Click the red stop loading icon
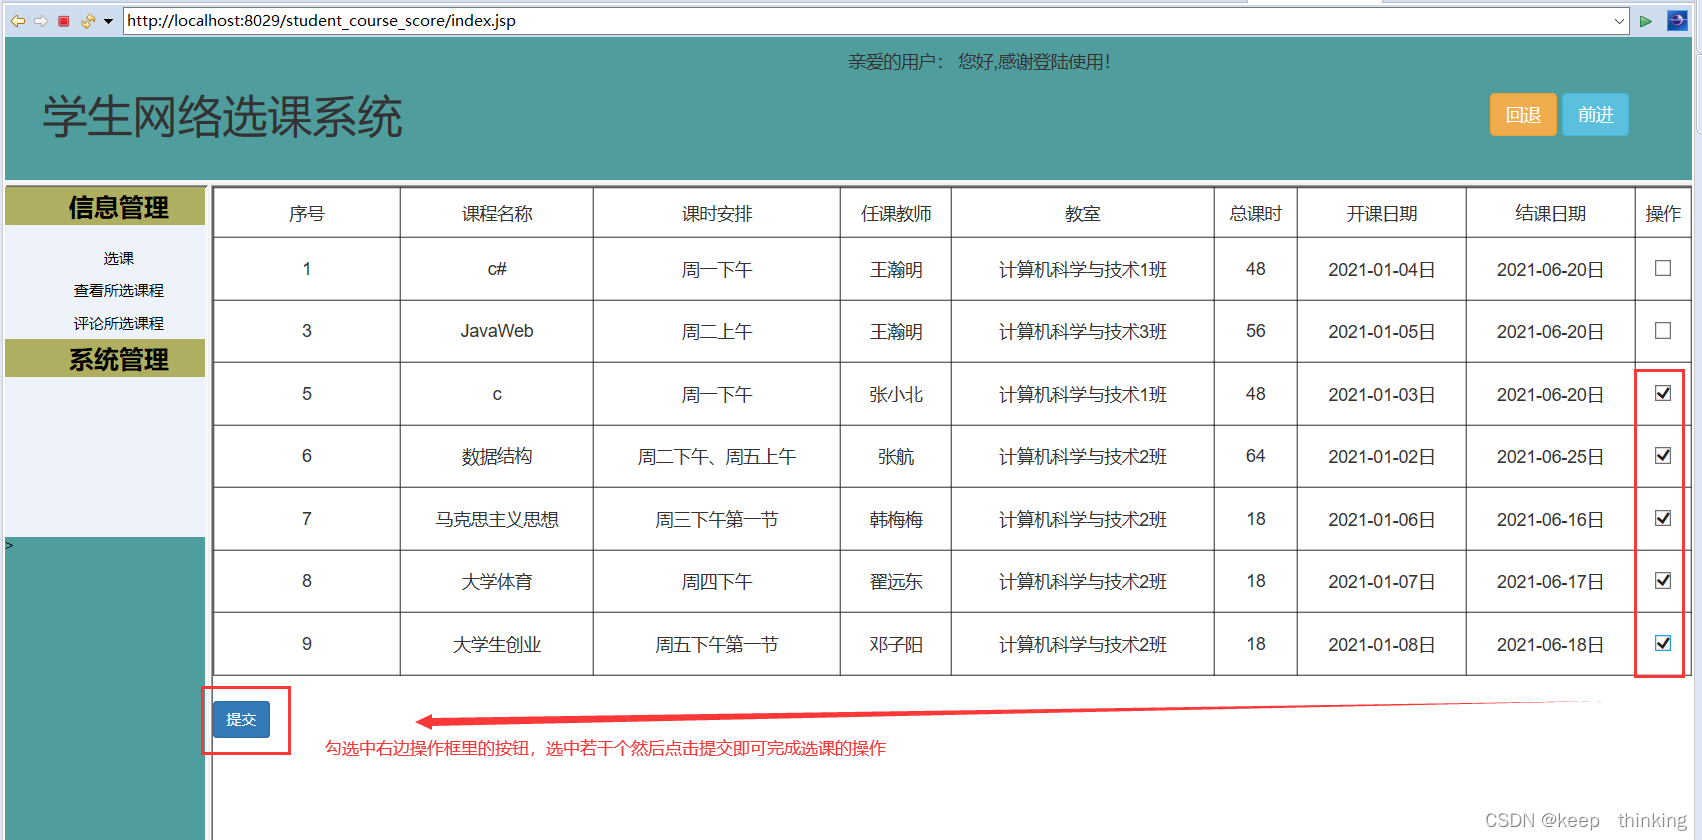Screen dimensions: 1702x840 tap(64, 21)
